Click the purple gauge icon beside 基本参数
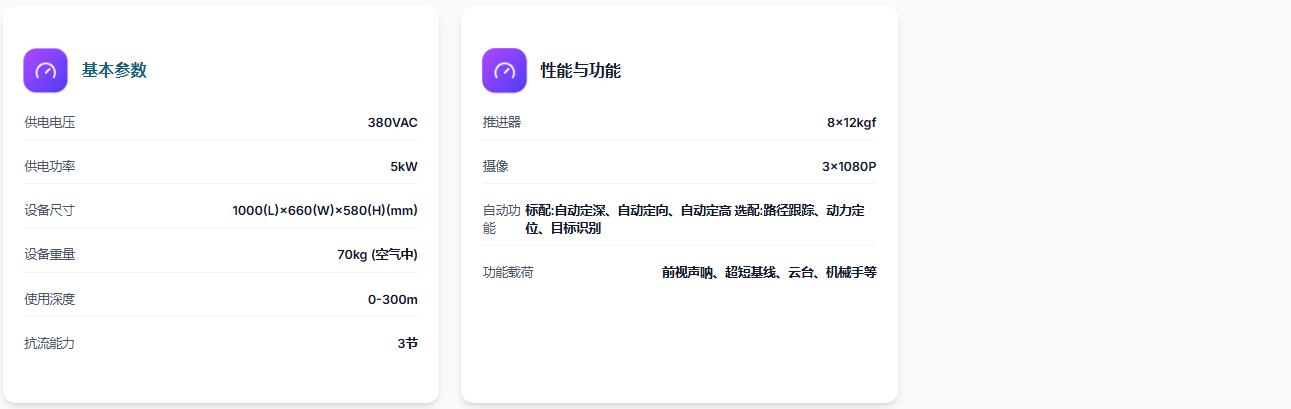This screenshot has width=1291, height=409. pos(45,70)
